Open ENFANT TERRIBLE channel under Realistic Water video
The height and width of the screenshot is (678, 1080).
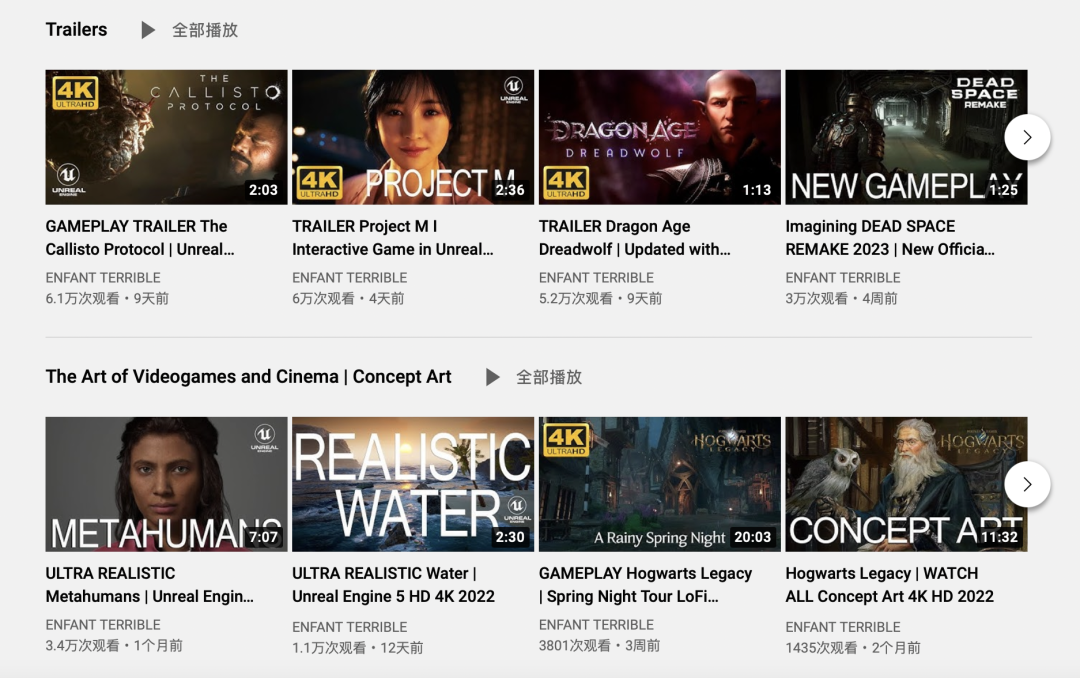tap(349, 627)
